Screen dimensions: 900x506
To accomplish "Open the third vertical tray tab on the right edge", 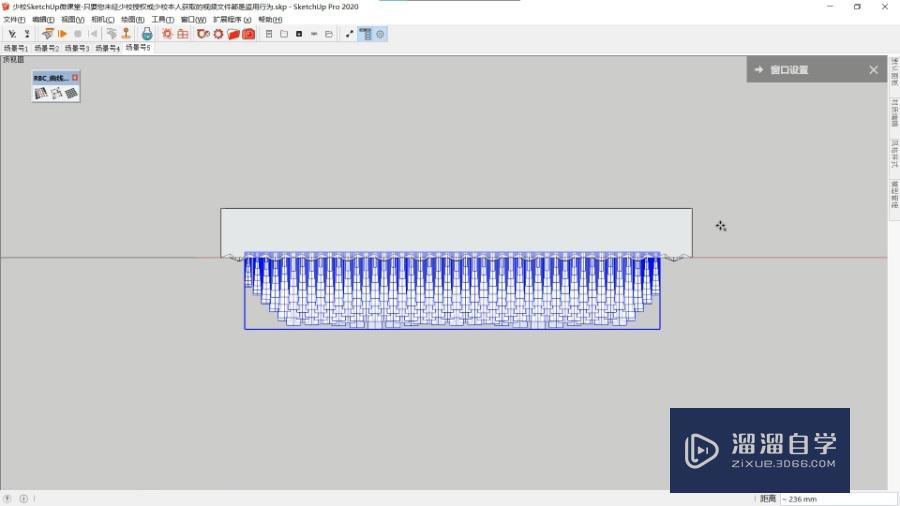I will (894, 153).
